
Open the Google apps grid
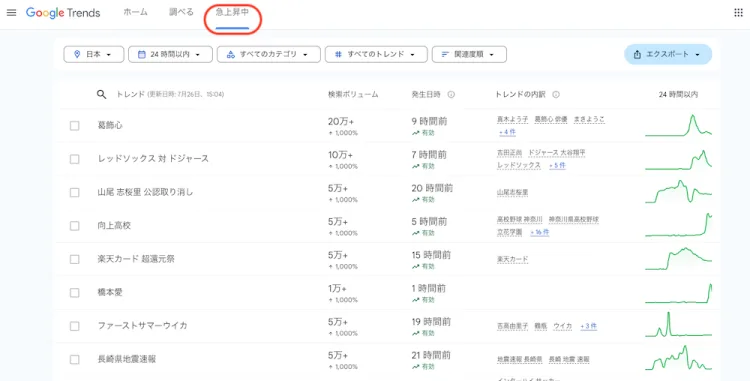[738, 13]
